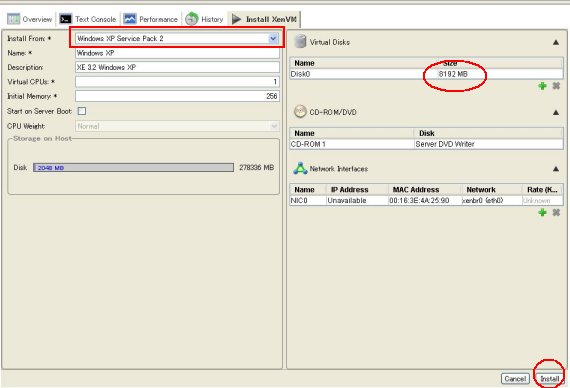Click the IP Address column header
This screenshot has height=388, width=570.
pyautogui.click(x=357, y=190)
